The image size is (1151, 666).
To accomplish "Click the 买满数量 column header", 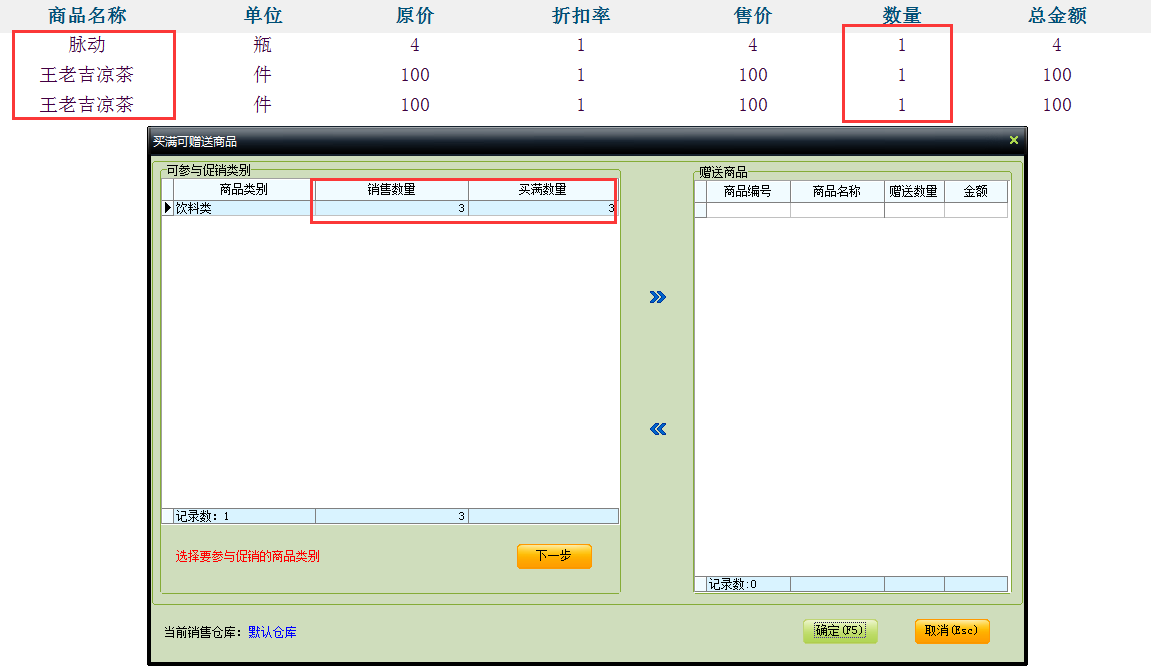I will pos(542,189).
